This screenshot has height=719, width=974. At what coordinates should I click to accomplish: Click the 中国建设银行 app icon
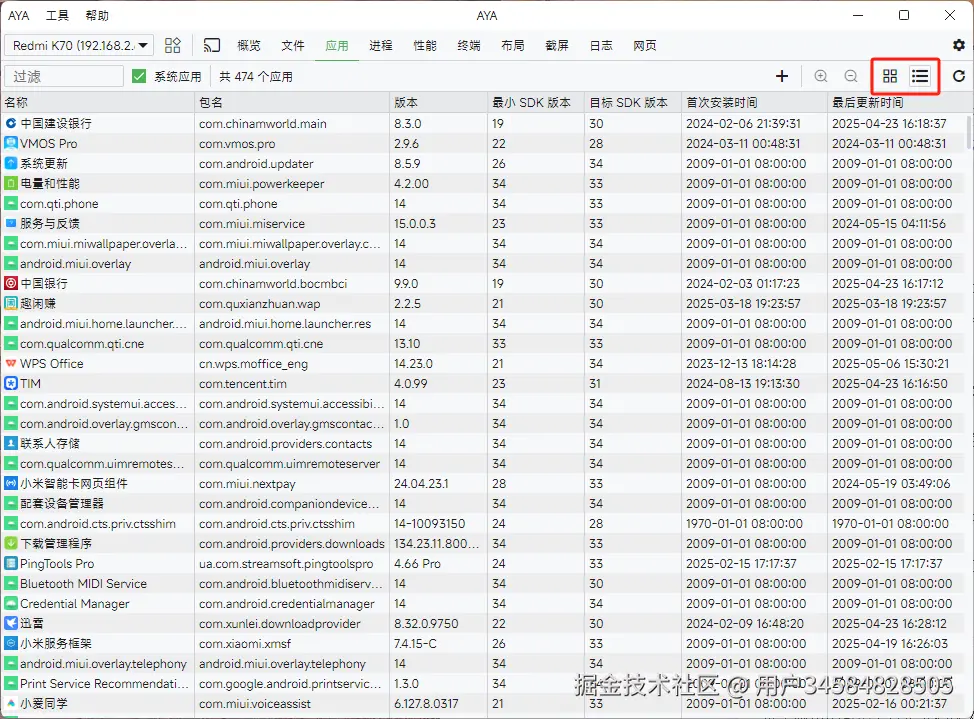pos(11,123)
